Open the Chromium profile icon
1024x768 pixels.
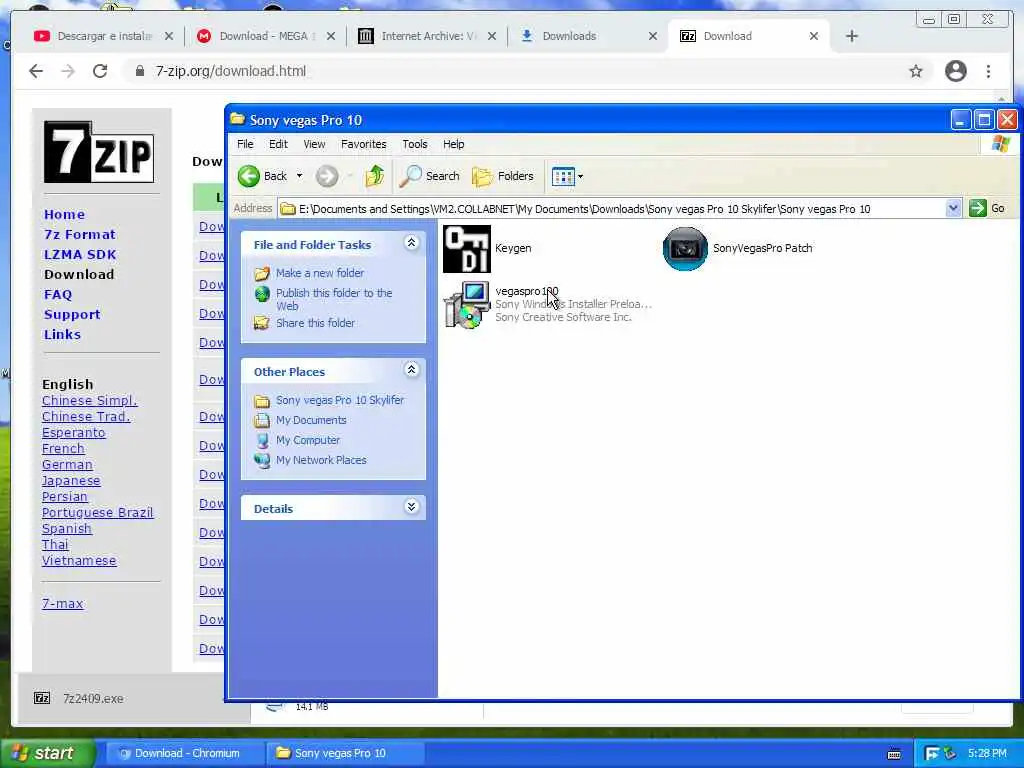(x=955, y=71)
